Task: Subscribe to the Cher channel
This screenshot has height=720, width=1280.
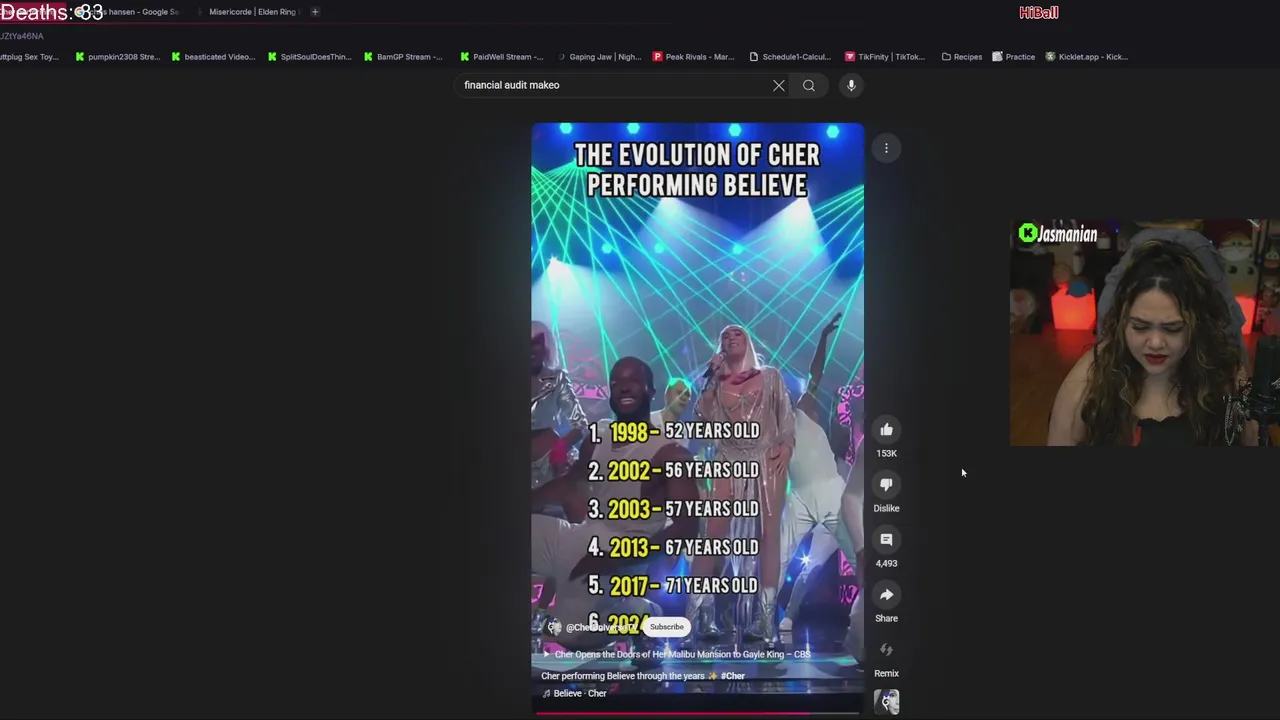Action: (x=667, y=627)
